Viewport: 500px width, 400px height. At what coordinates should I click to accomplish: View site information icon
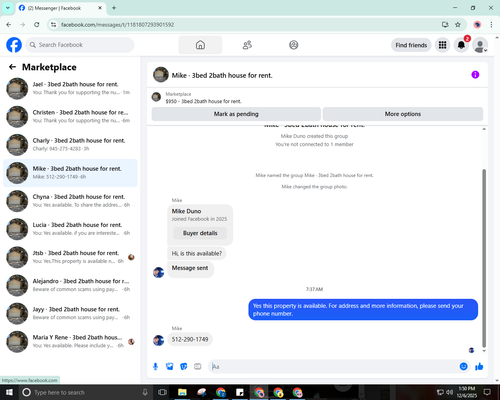53,25
